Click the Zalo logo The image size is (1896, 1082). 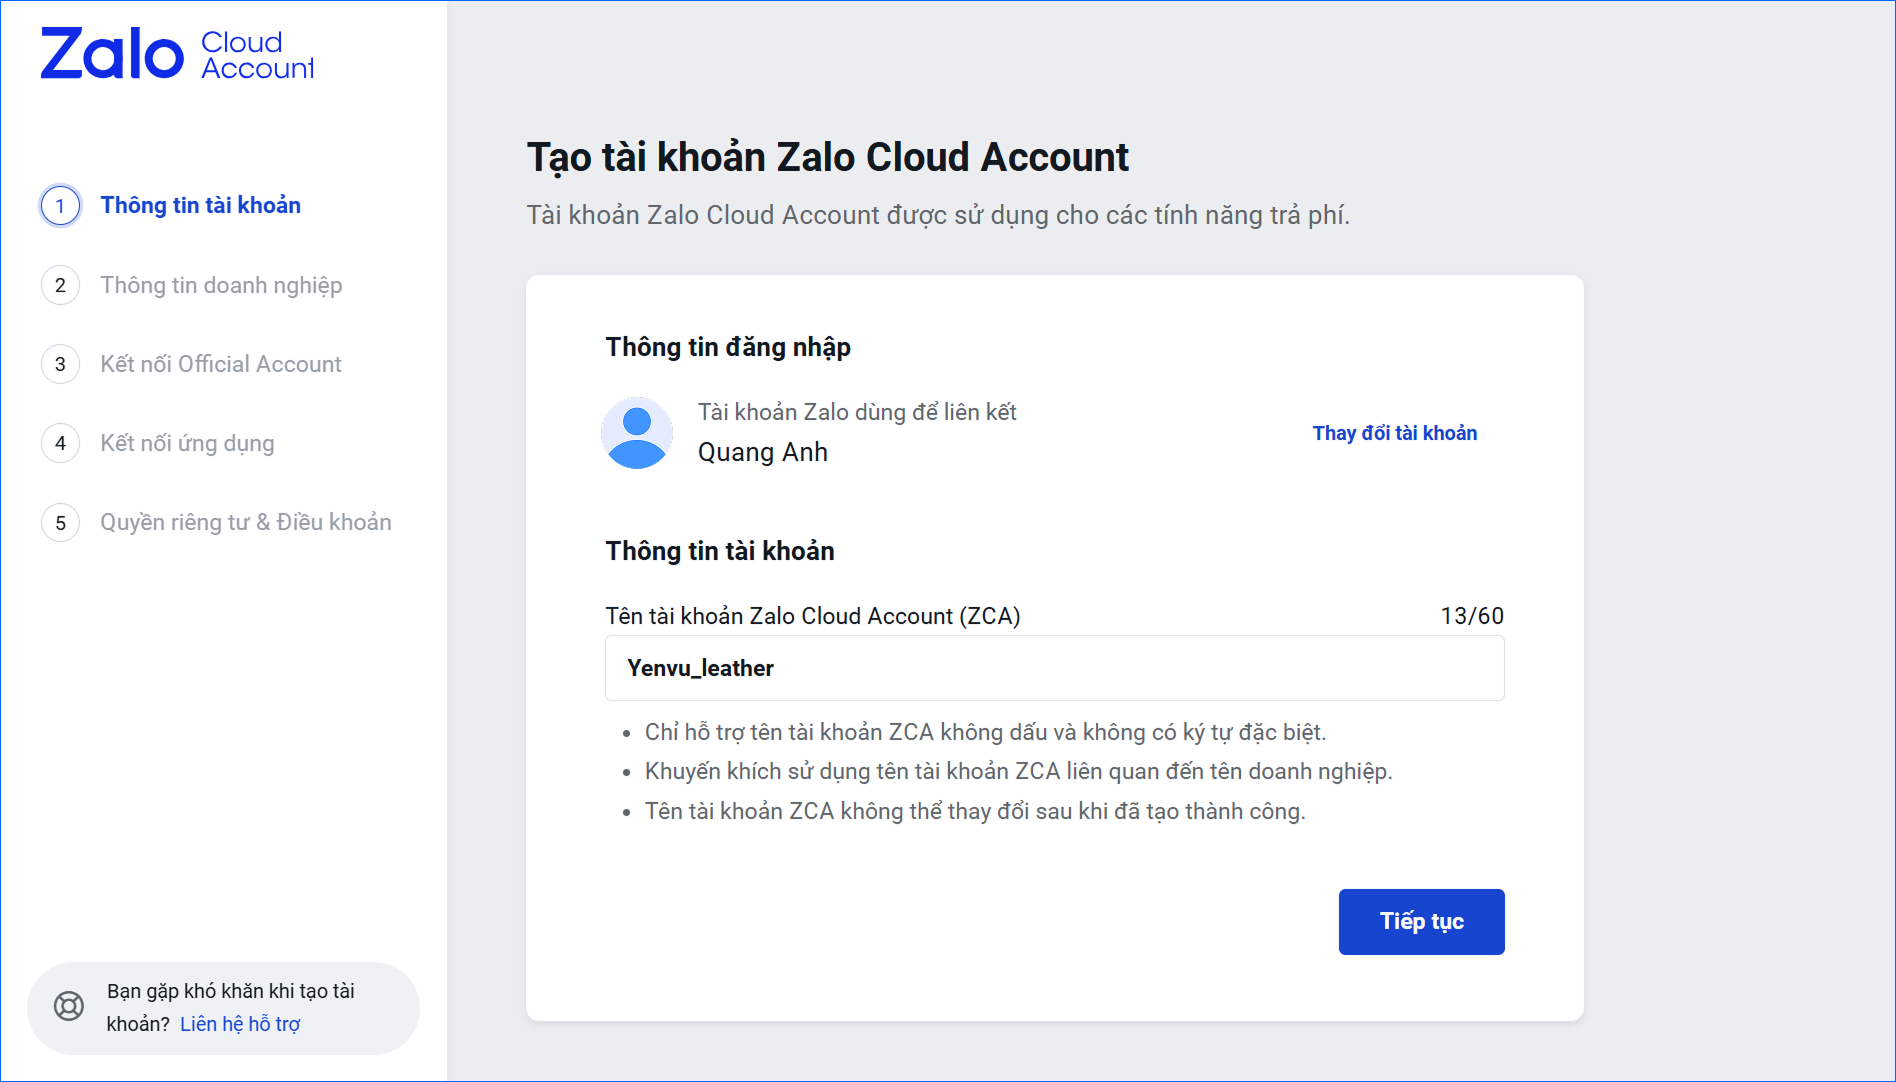112,54
